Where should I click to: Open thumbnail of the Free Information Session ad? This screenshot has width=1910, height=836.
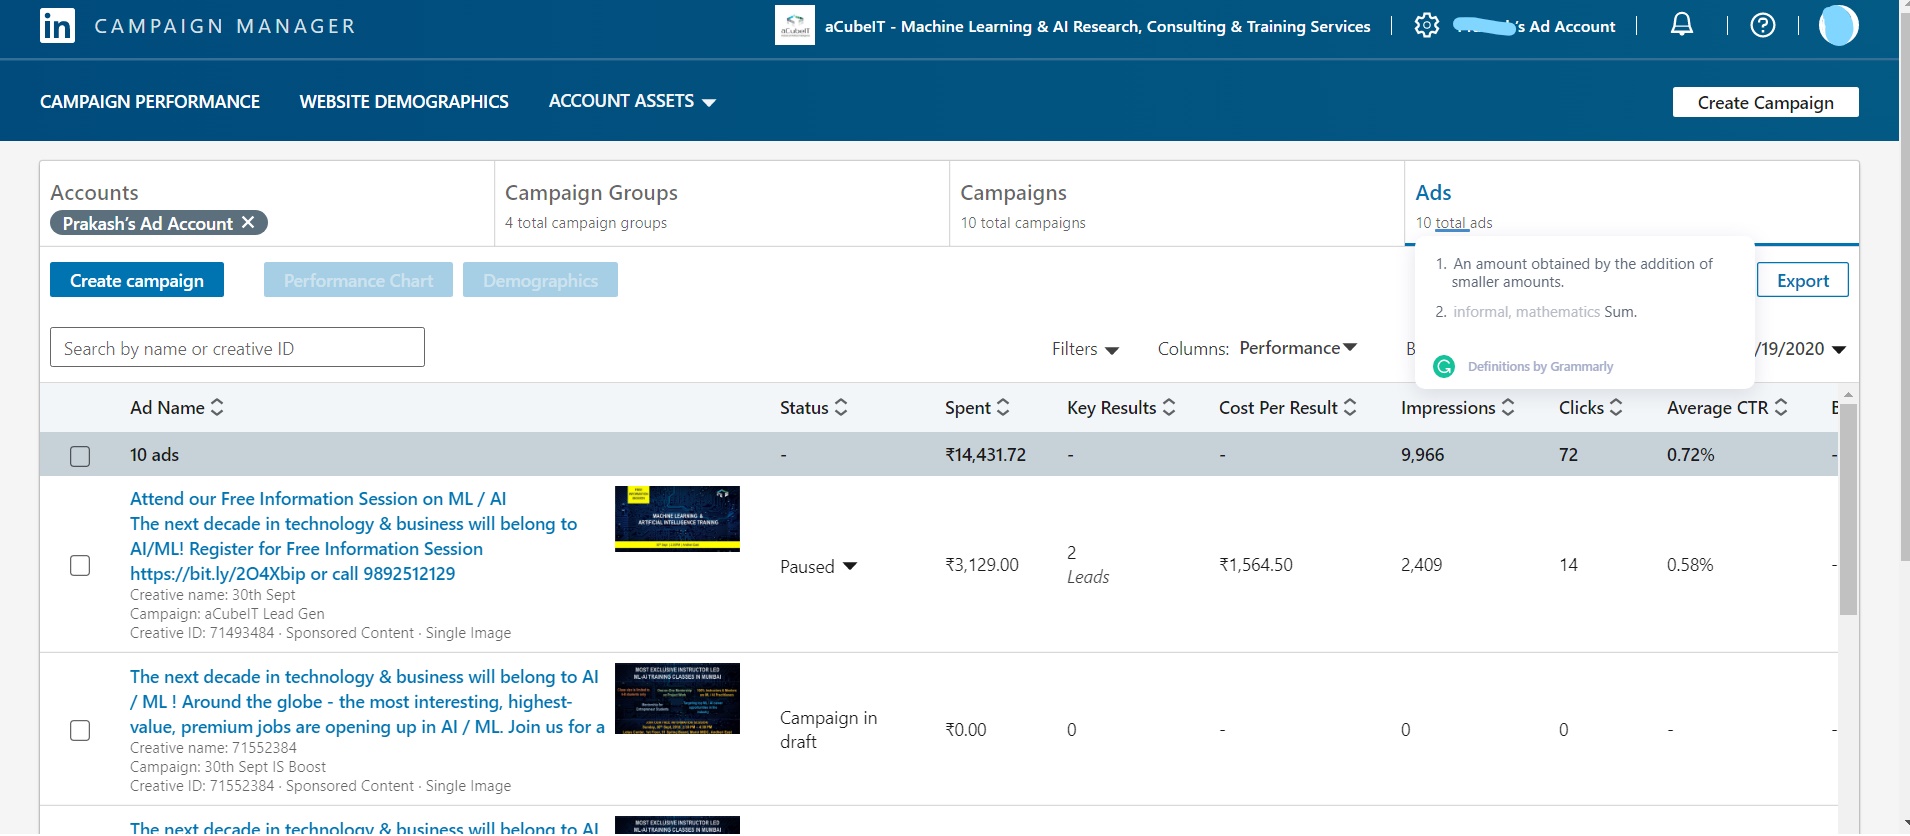[x=677, y=519]
